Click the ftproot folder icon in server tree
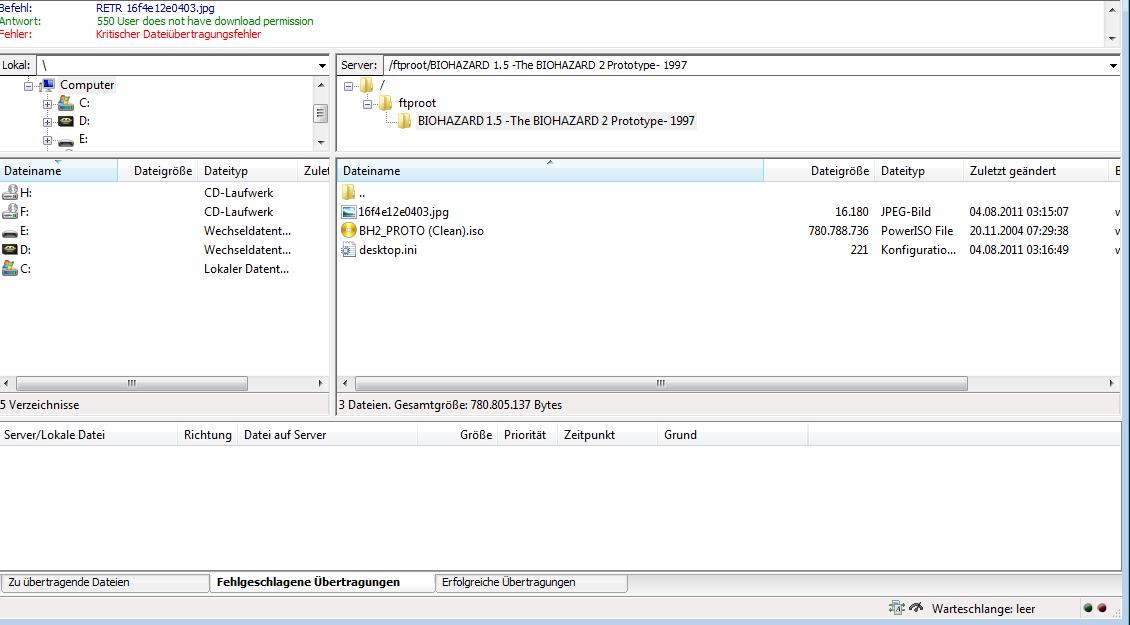Image resolution: width=1130 pixels, height=625 pixels. click(x=385, y=103)
